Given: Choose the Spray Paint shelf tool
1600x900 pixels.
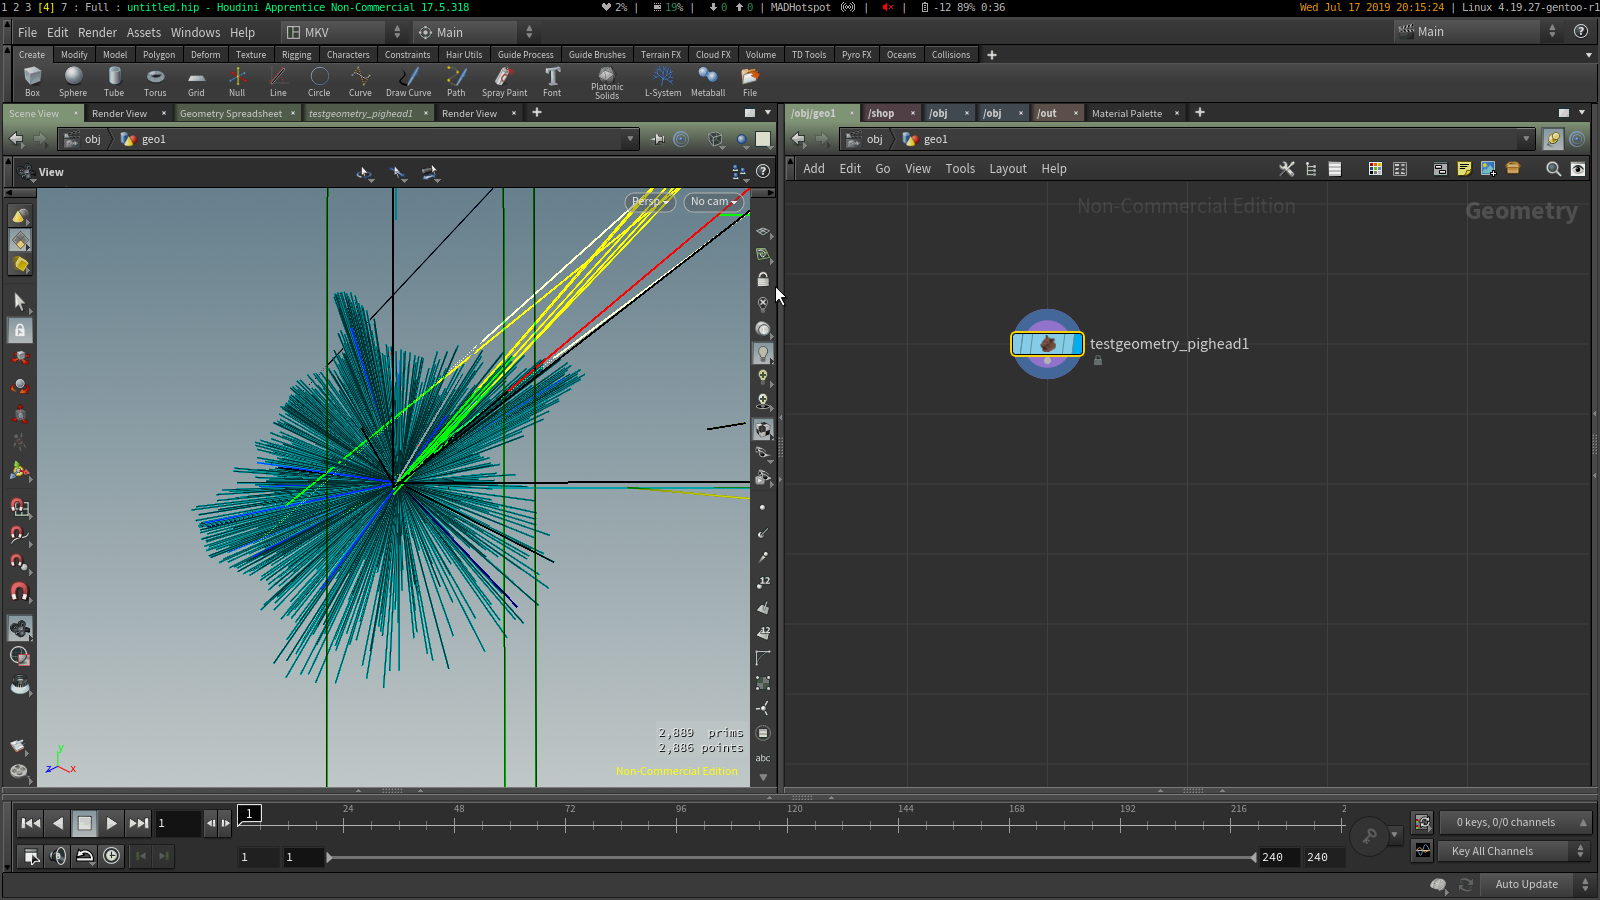Looking at the screenshot, I should point(504,82).
